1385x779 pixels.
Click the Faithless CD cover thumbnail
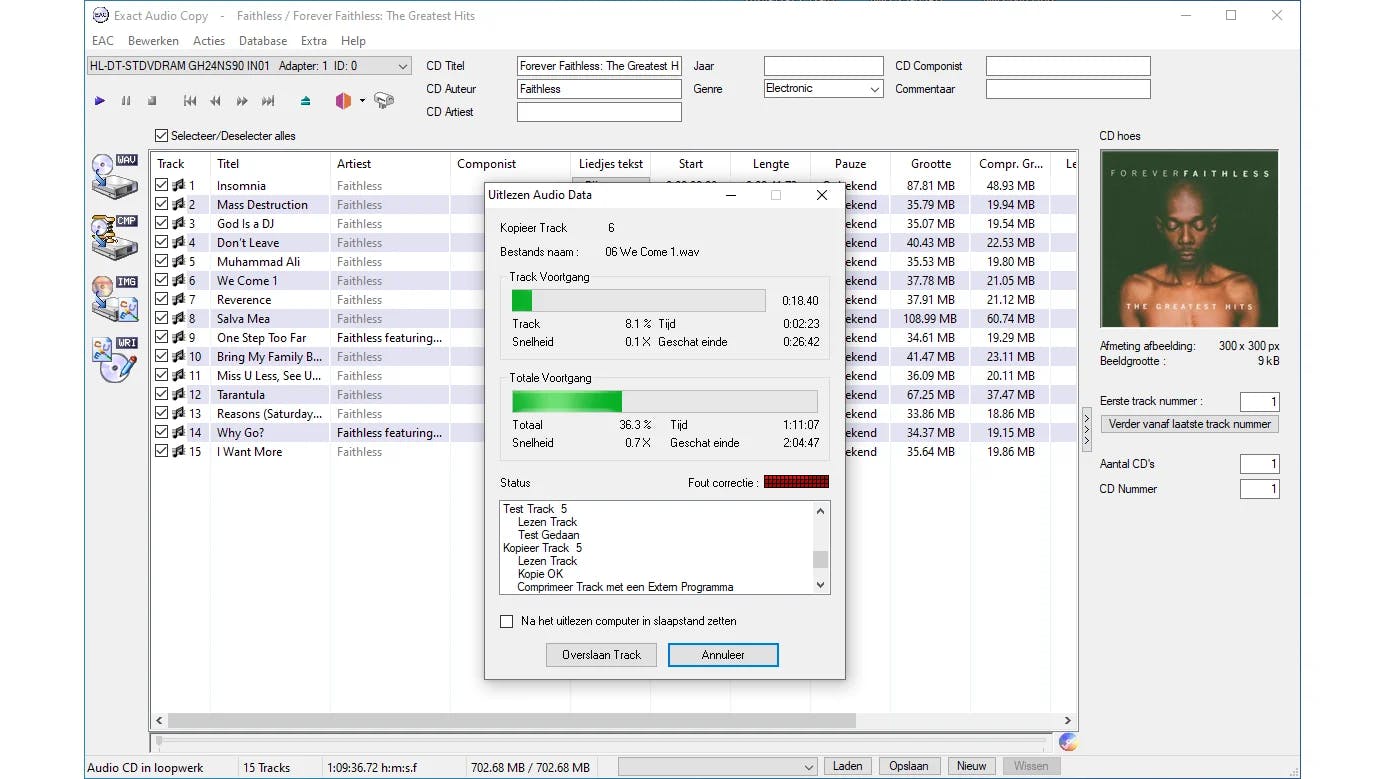[x=1189, y=239]
